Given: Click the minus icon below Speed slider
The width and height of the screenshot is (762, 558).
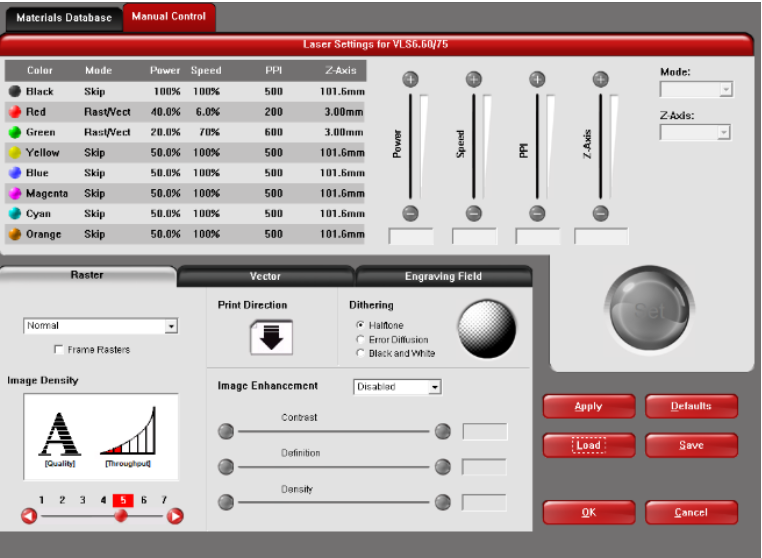Looking at the screenshot, I should pyautogui.click(x=473, y=213).
